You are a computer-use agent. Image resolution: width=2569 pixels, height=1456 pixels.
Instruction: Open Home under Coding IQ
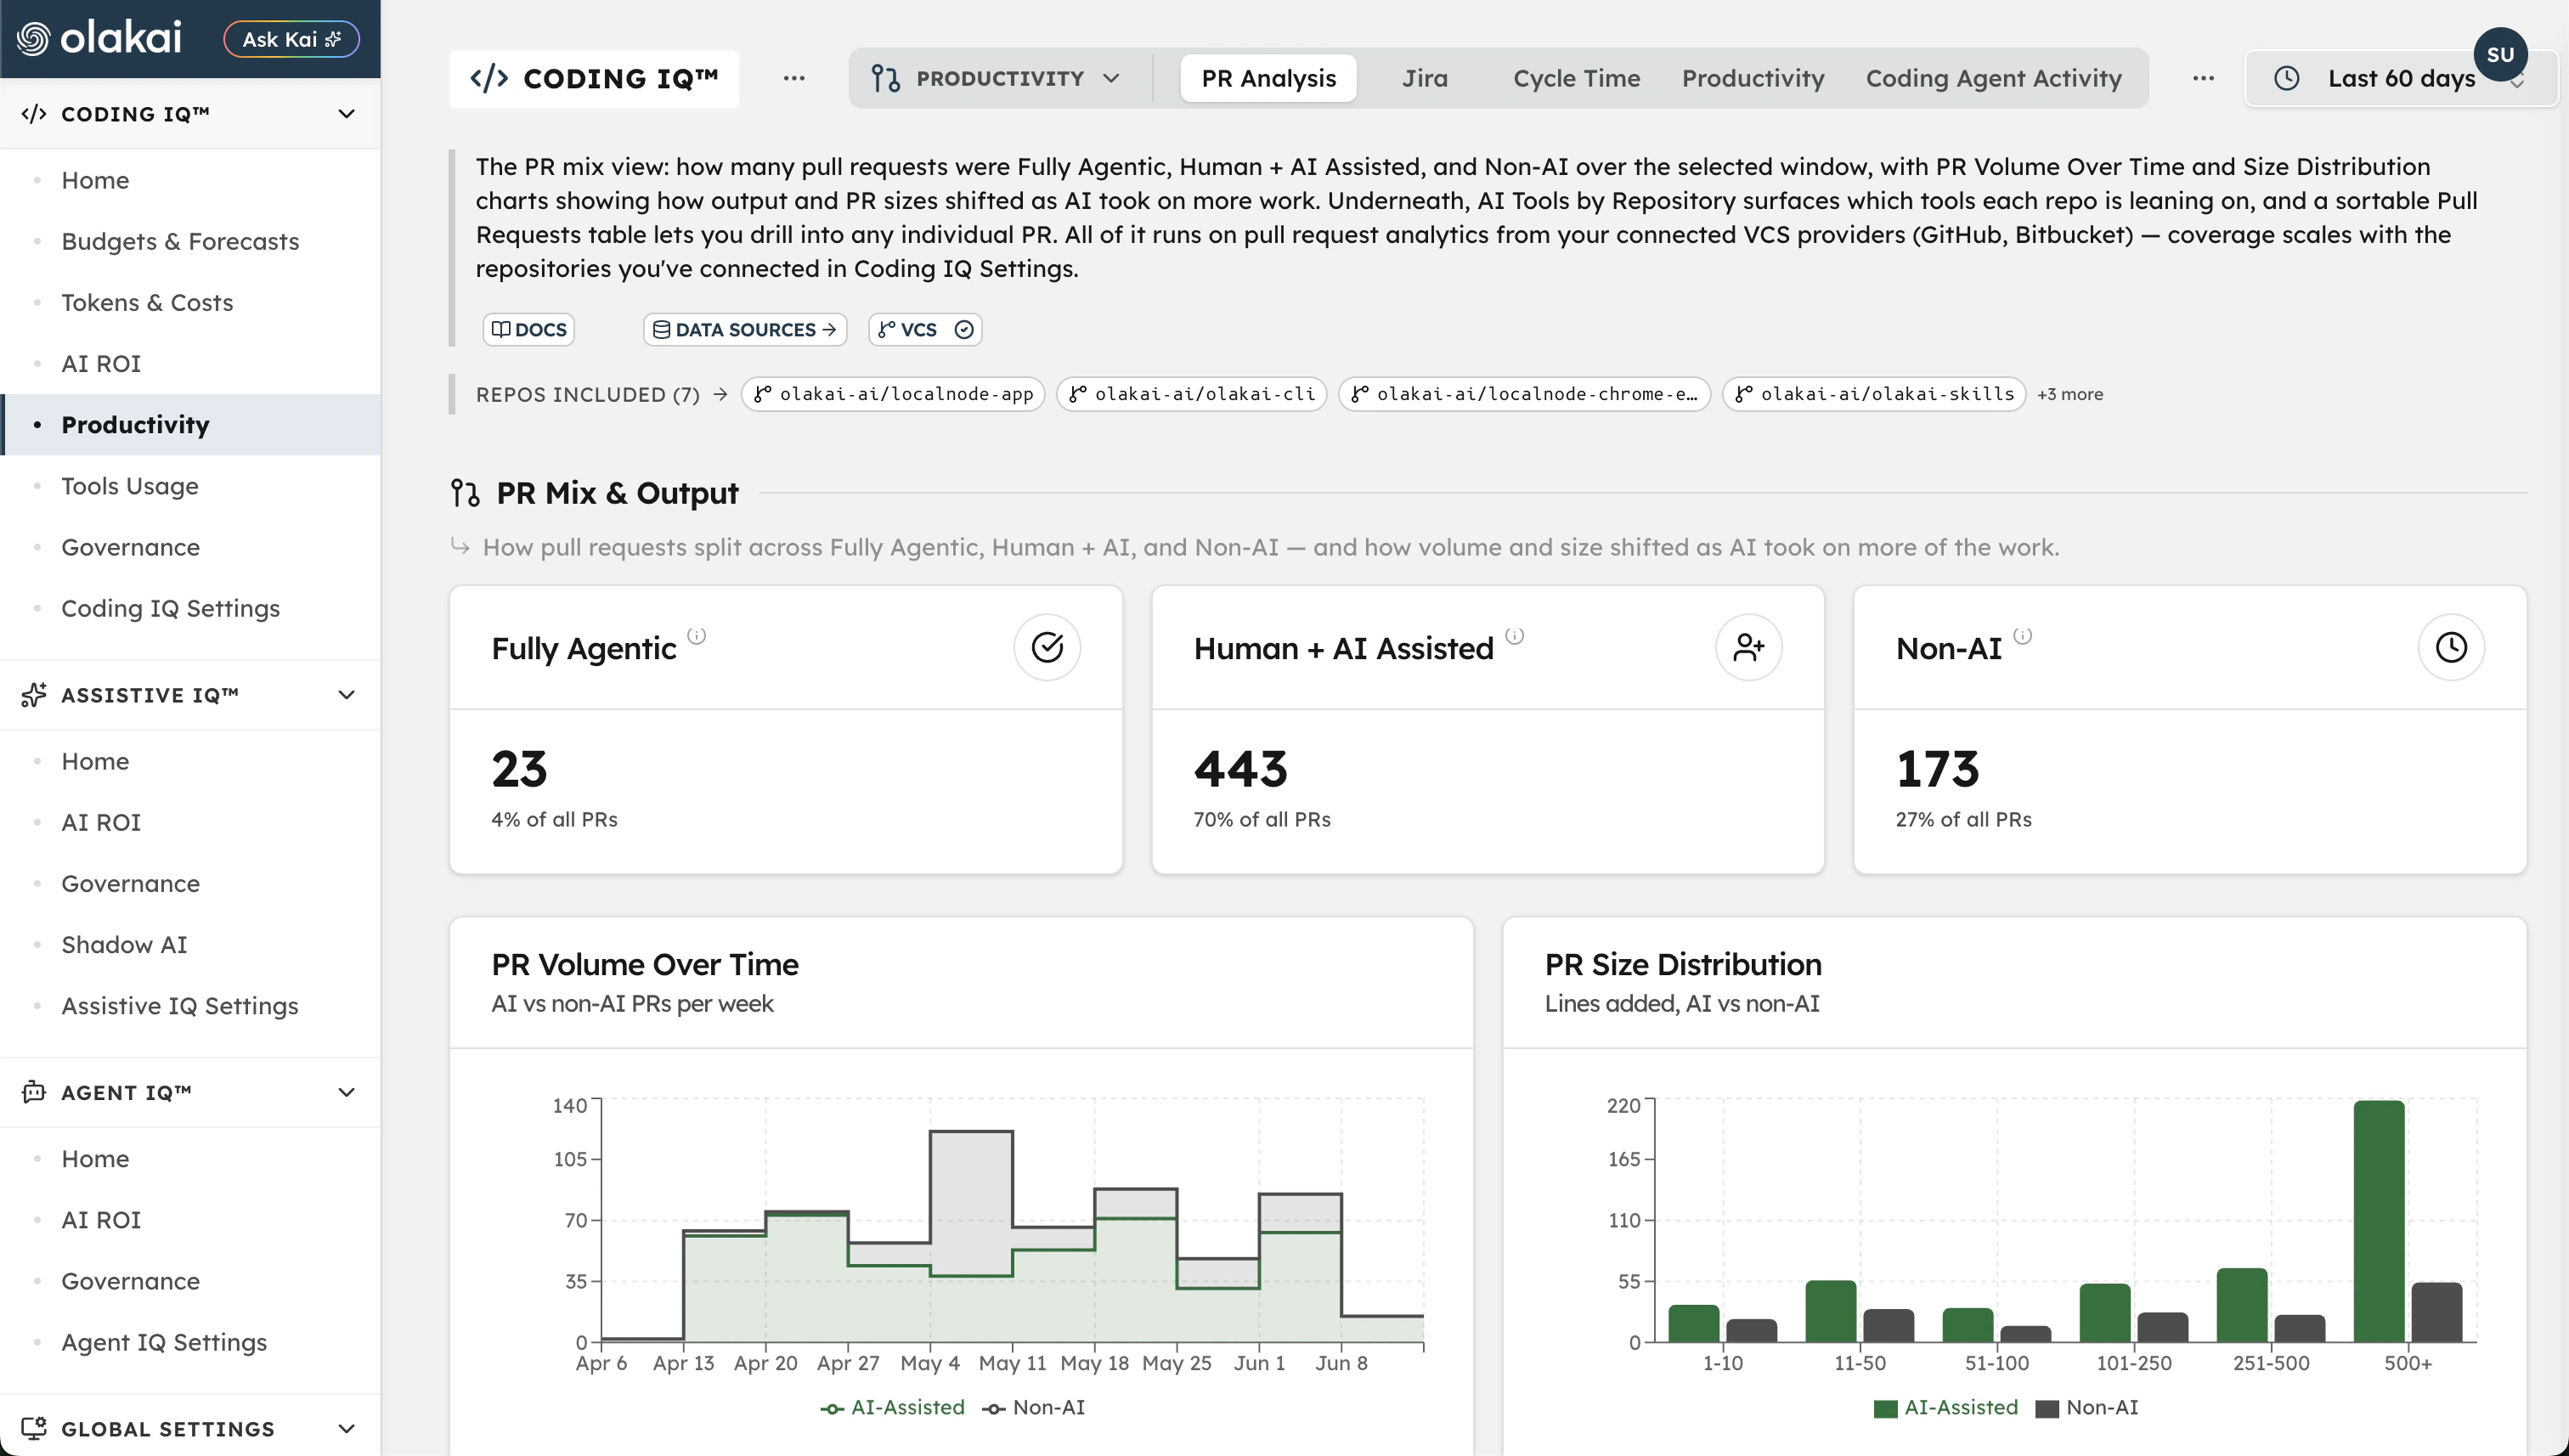pyautogui.click(x=95, y=180)
